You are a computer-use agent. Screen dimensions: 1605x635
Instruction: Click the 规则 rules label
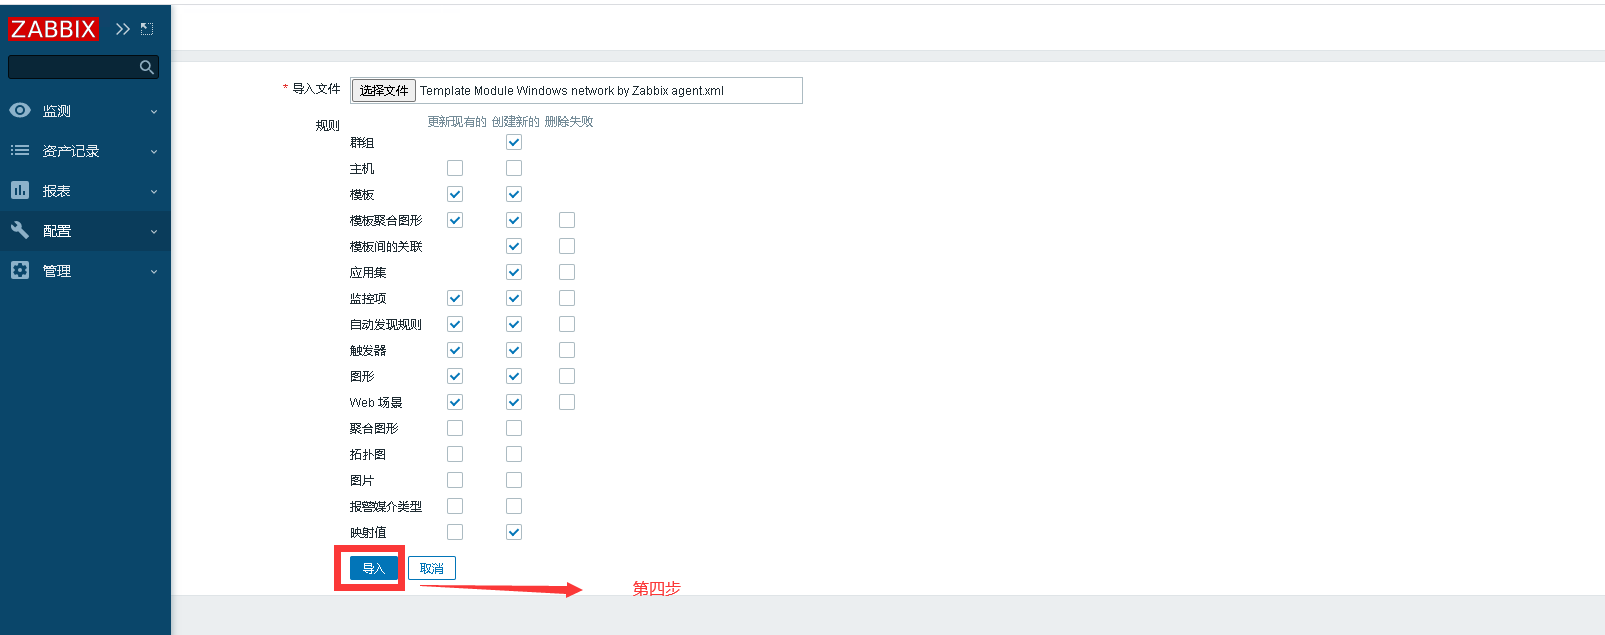point(328,126)
